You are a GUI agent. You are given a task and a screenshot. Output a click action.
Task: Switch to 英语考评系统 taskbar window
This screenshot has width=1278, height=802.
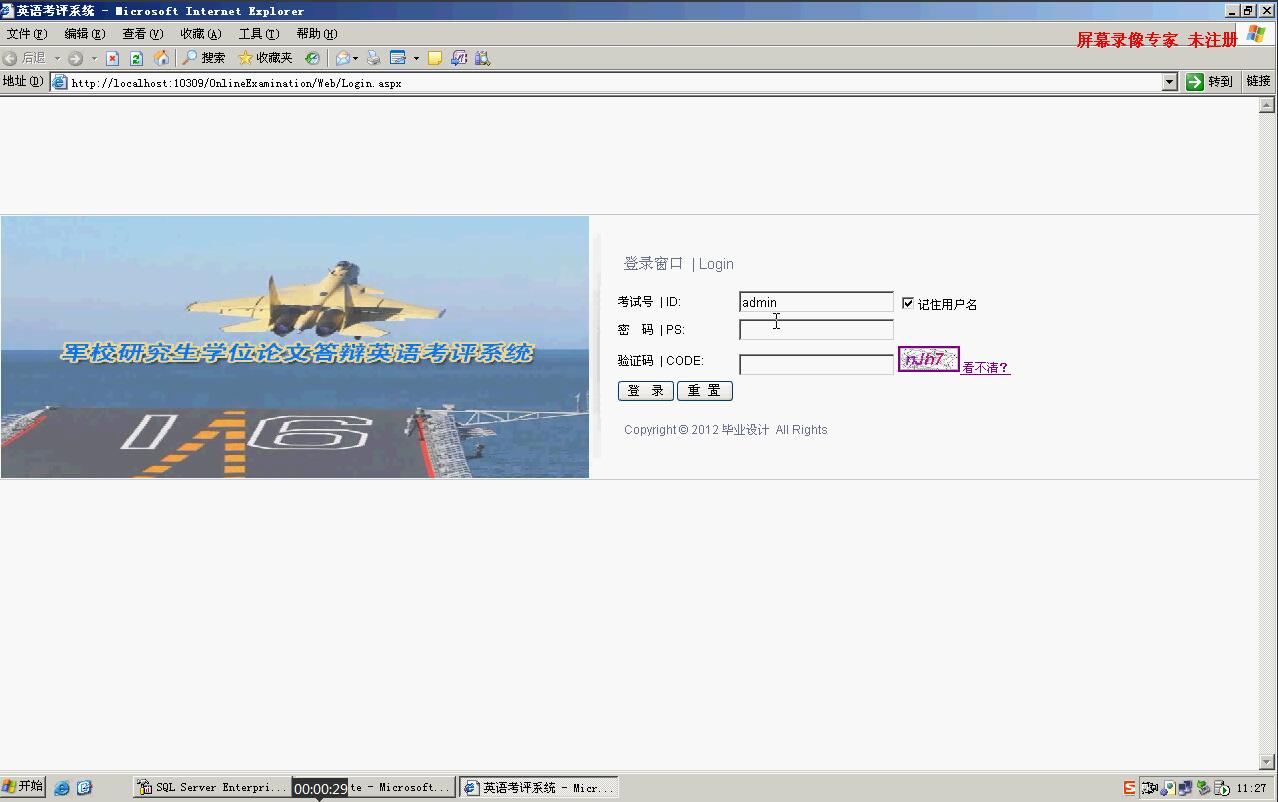point(539,788)
